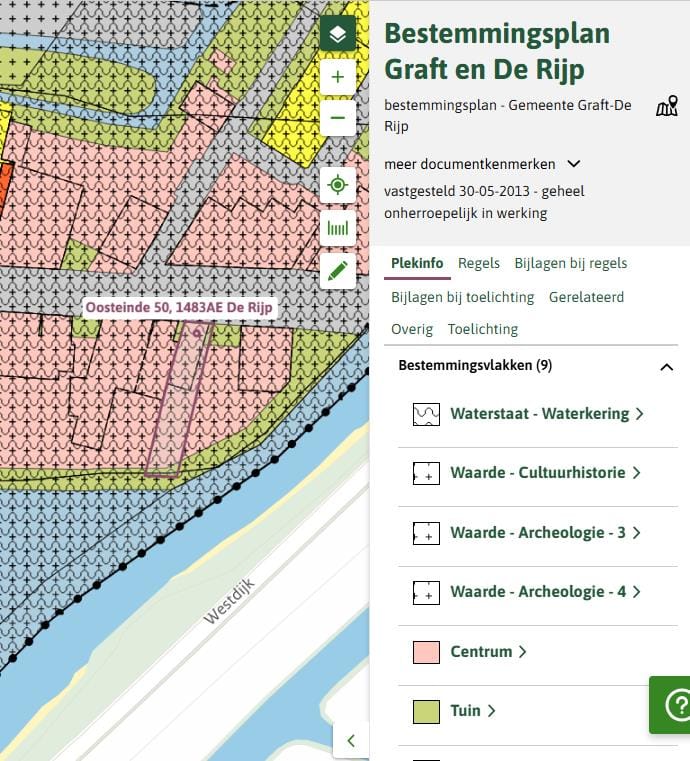Viewport: 690px width, 761px height.
Task: Open the measure ruler tool
Action: click(338, 228)
